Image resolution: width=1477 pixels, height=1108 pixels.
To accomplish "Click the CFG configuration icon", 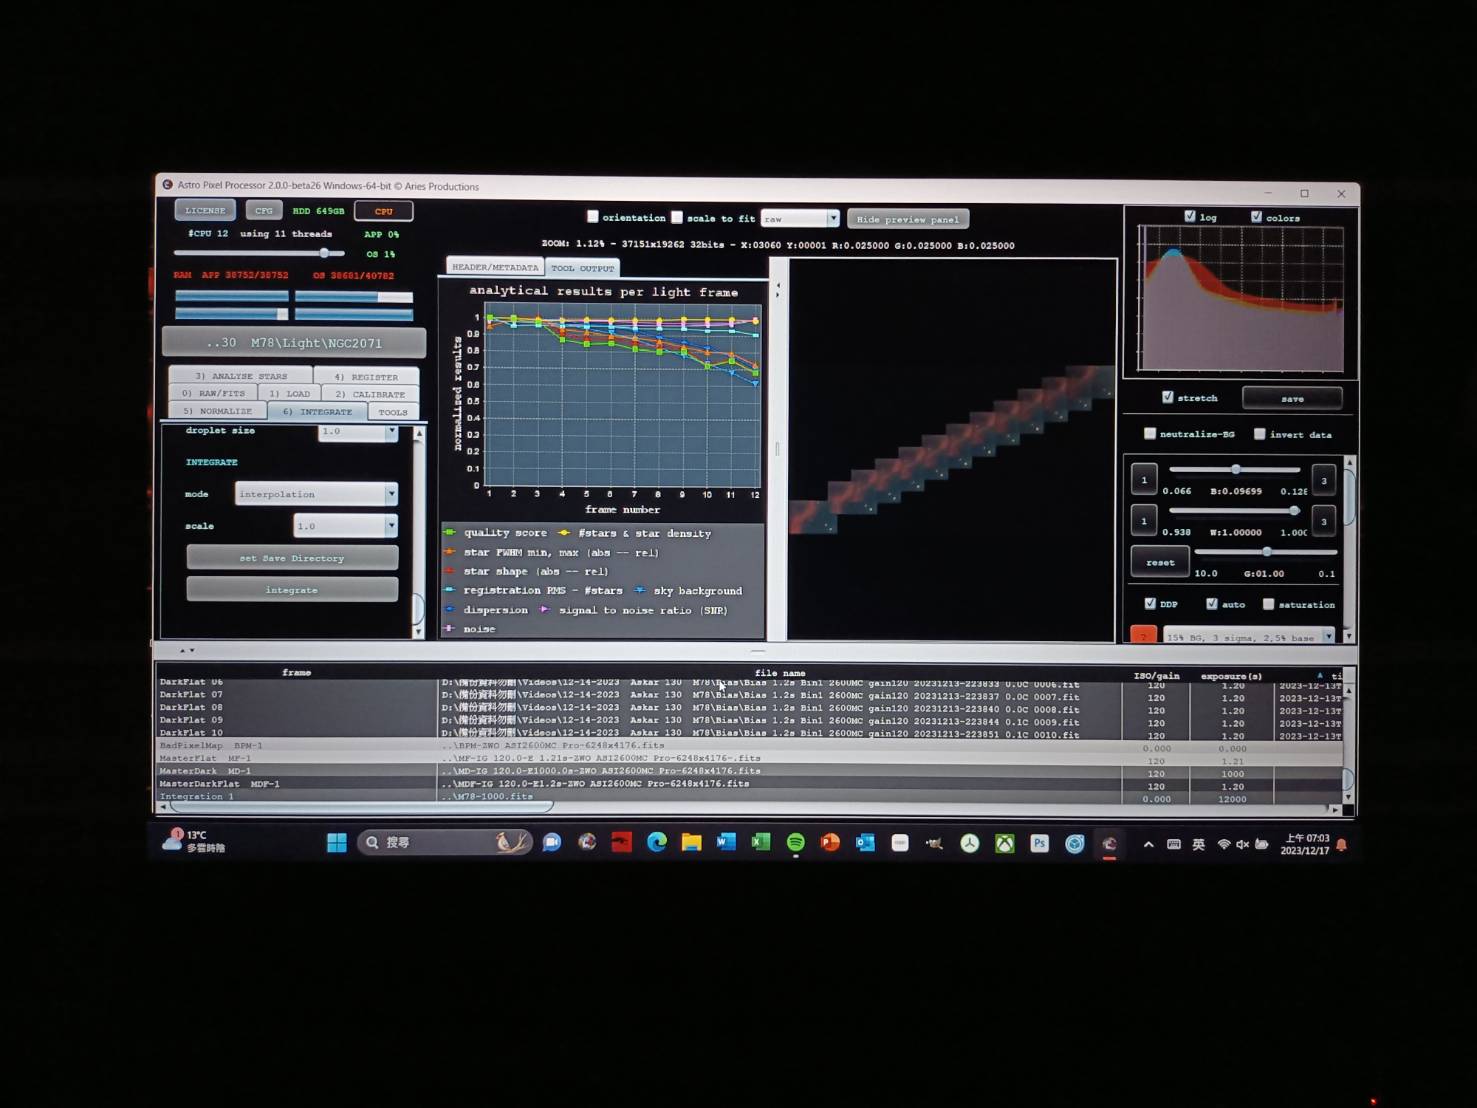I will pos(263,210).
